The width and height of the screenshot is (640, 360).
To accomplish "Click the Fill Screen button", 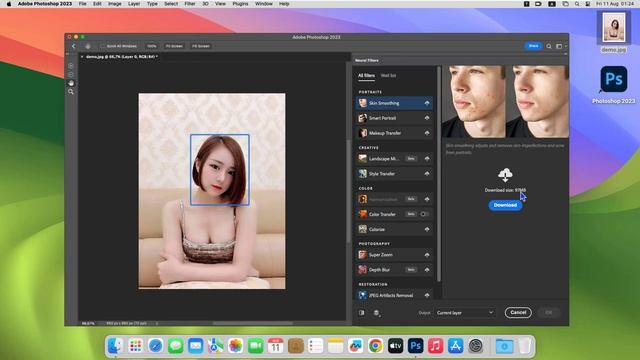I will click(x=201, y=46).
